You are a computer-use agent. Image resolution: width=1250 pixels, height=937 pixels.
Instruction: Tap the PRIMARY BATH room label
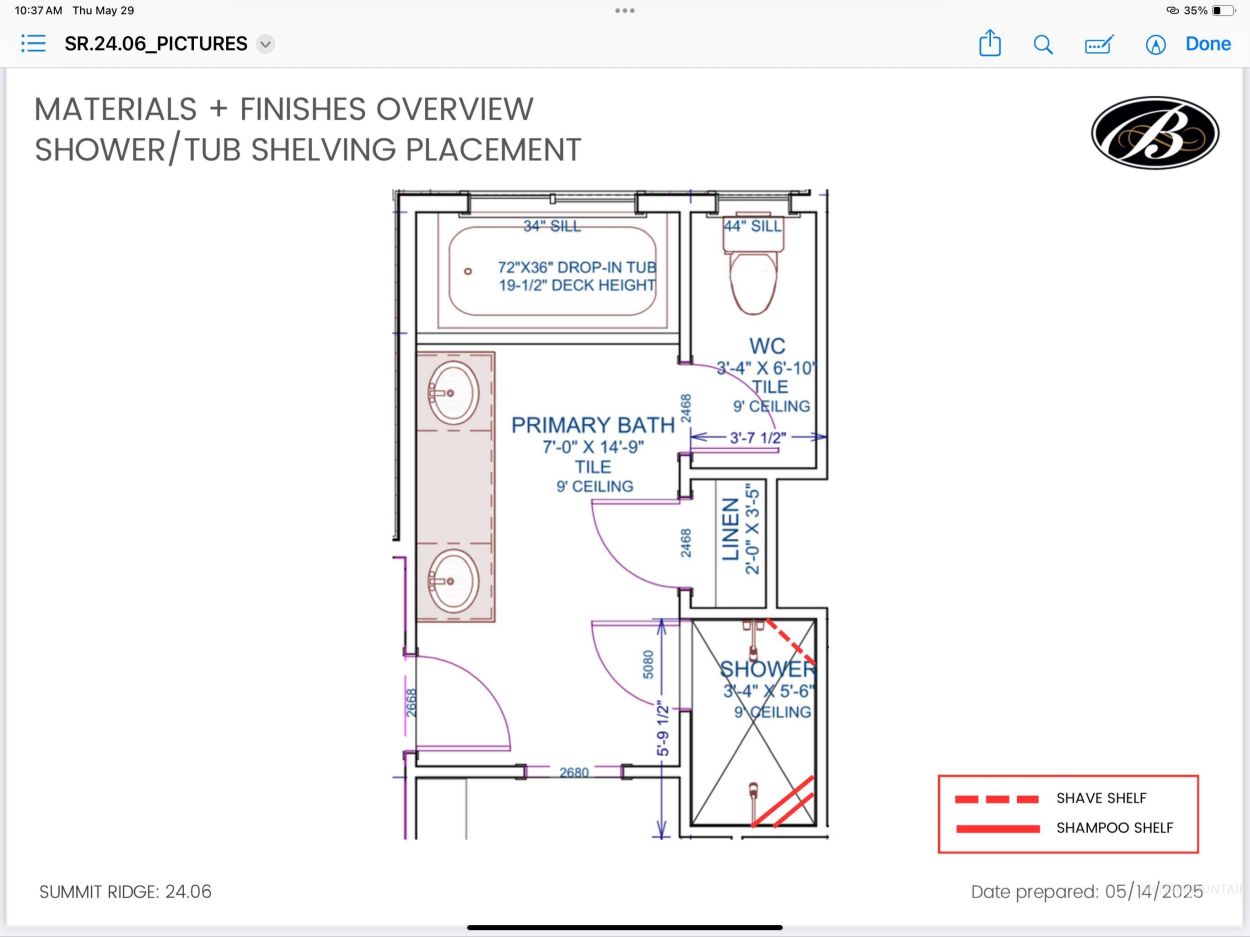(x=593, y=425)
